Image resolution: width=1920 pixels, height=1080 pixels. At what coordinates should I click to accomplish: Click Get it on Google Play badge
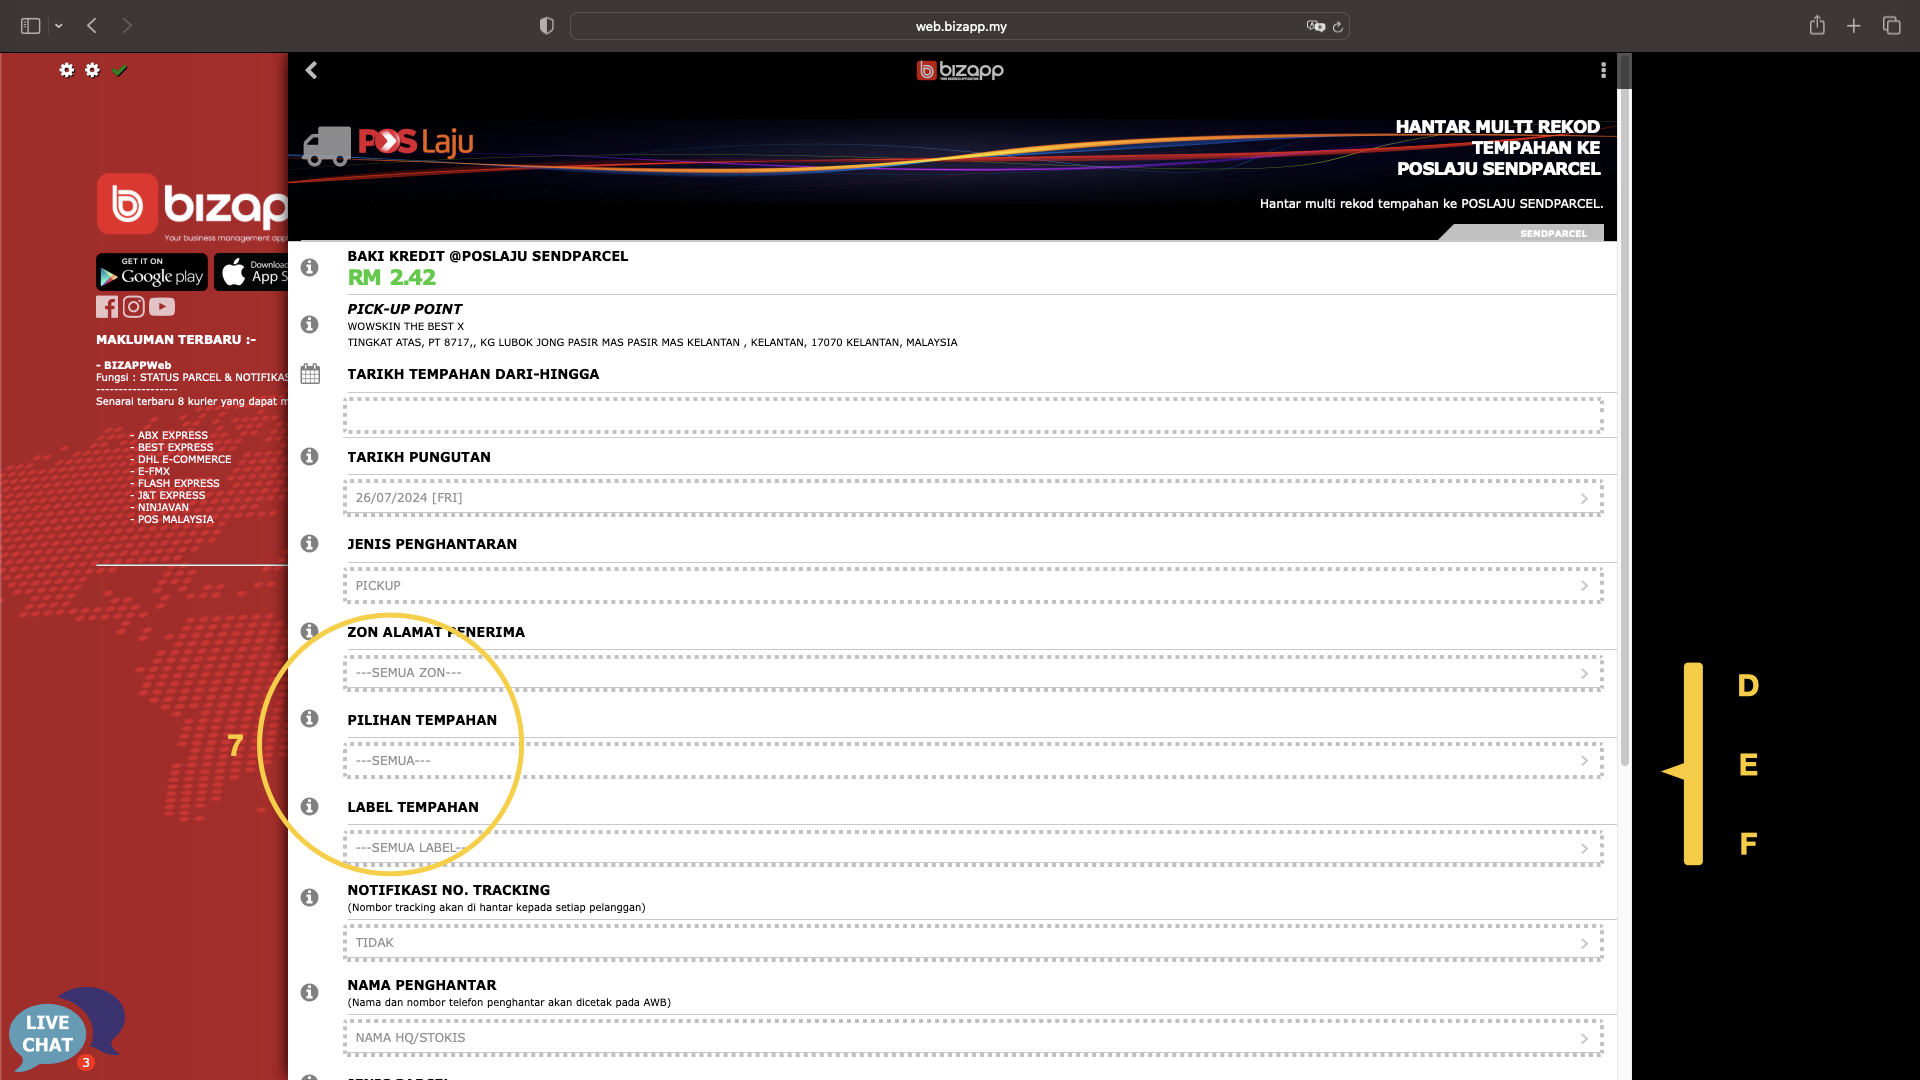pyautogui.click(x=152, y=272)
